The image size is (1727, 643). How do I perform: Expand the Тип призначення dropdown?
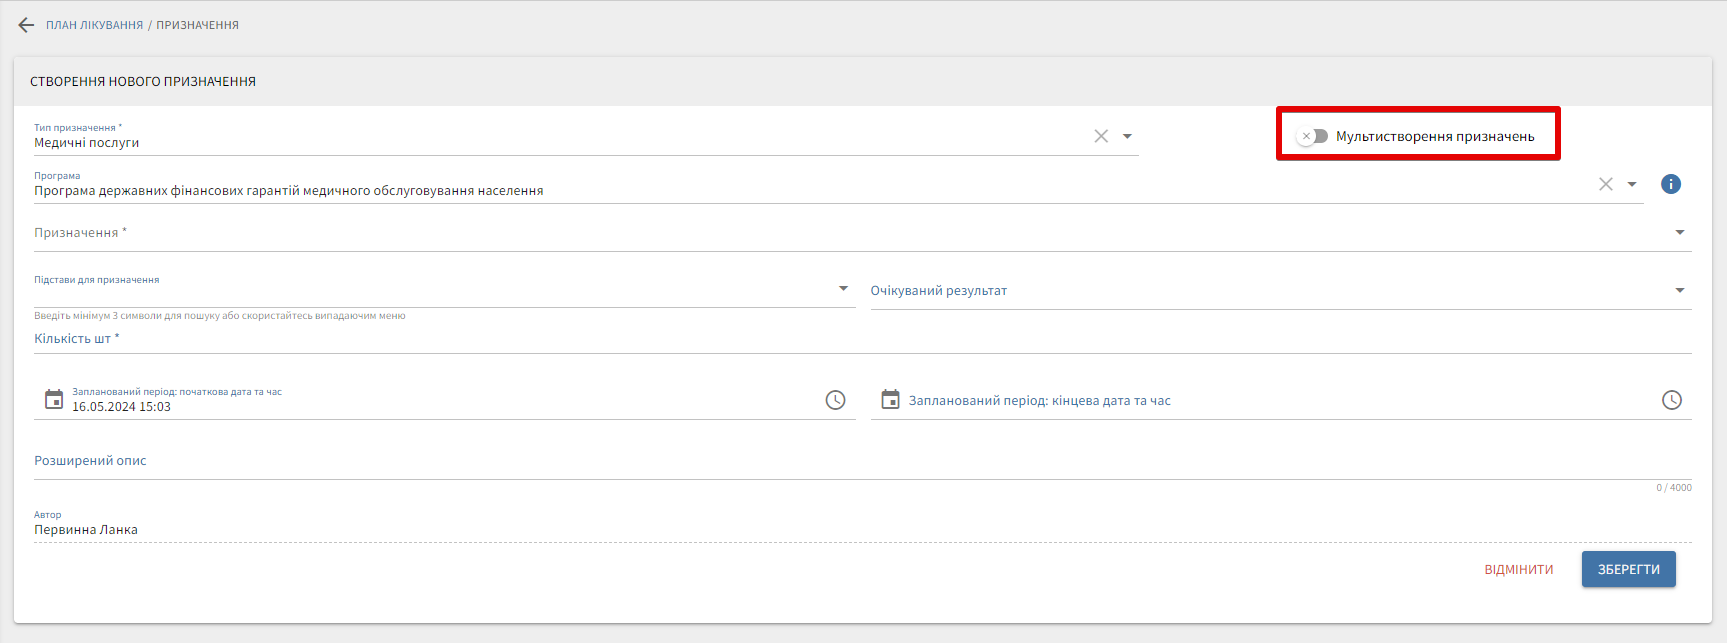pyautogui.click(x=1127, y=136)
